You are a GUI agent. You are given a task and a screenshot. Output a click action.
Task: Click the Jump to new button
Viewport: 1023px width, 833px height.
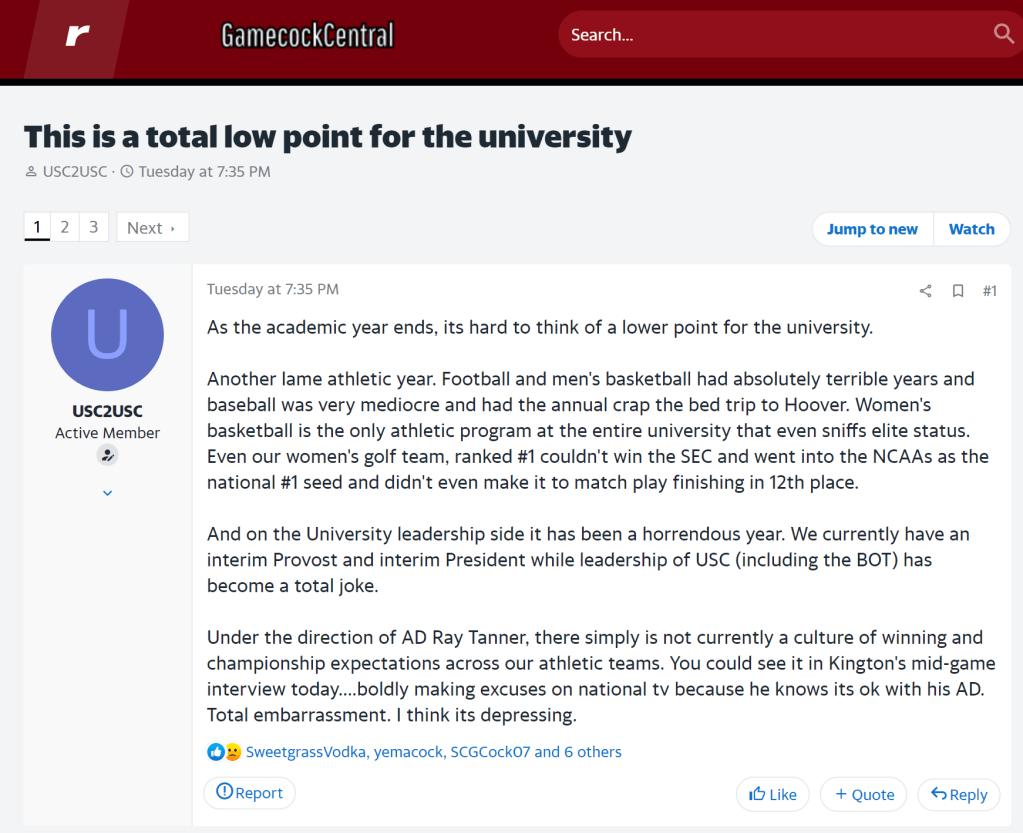[x=872, y=229]
